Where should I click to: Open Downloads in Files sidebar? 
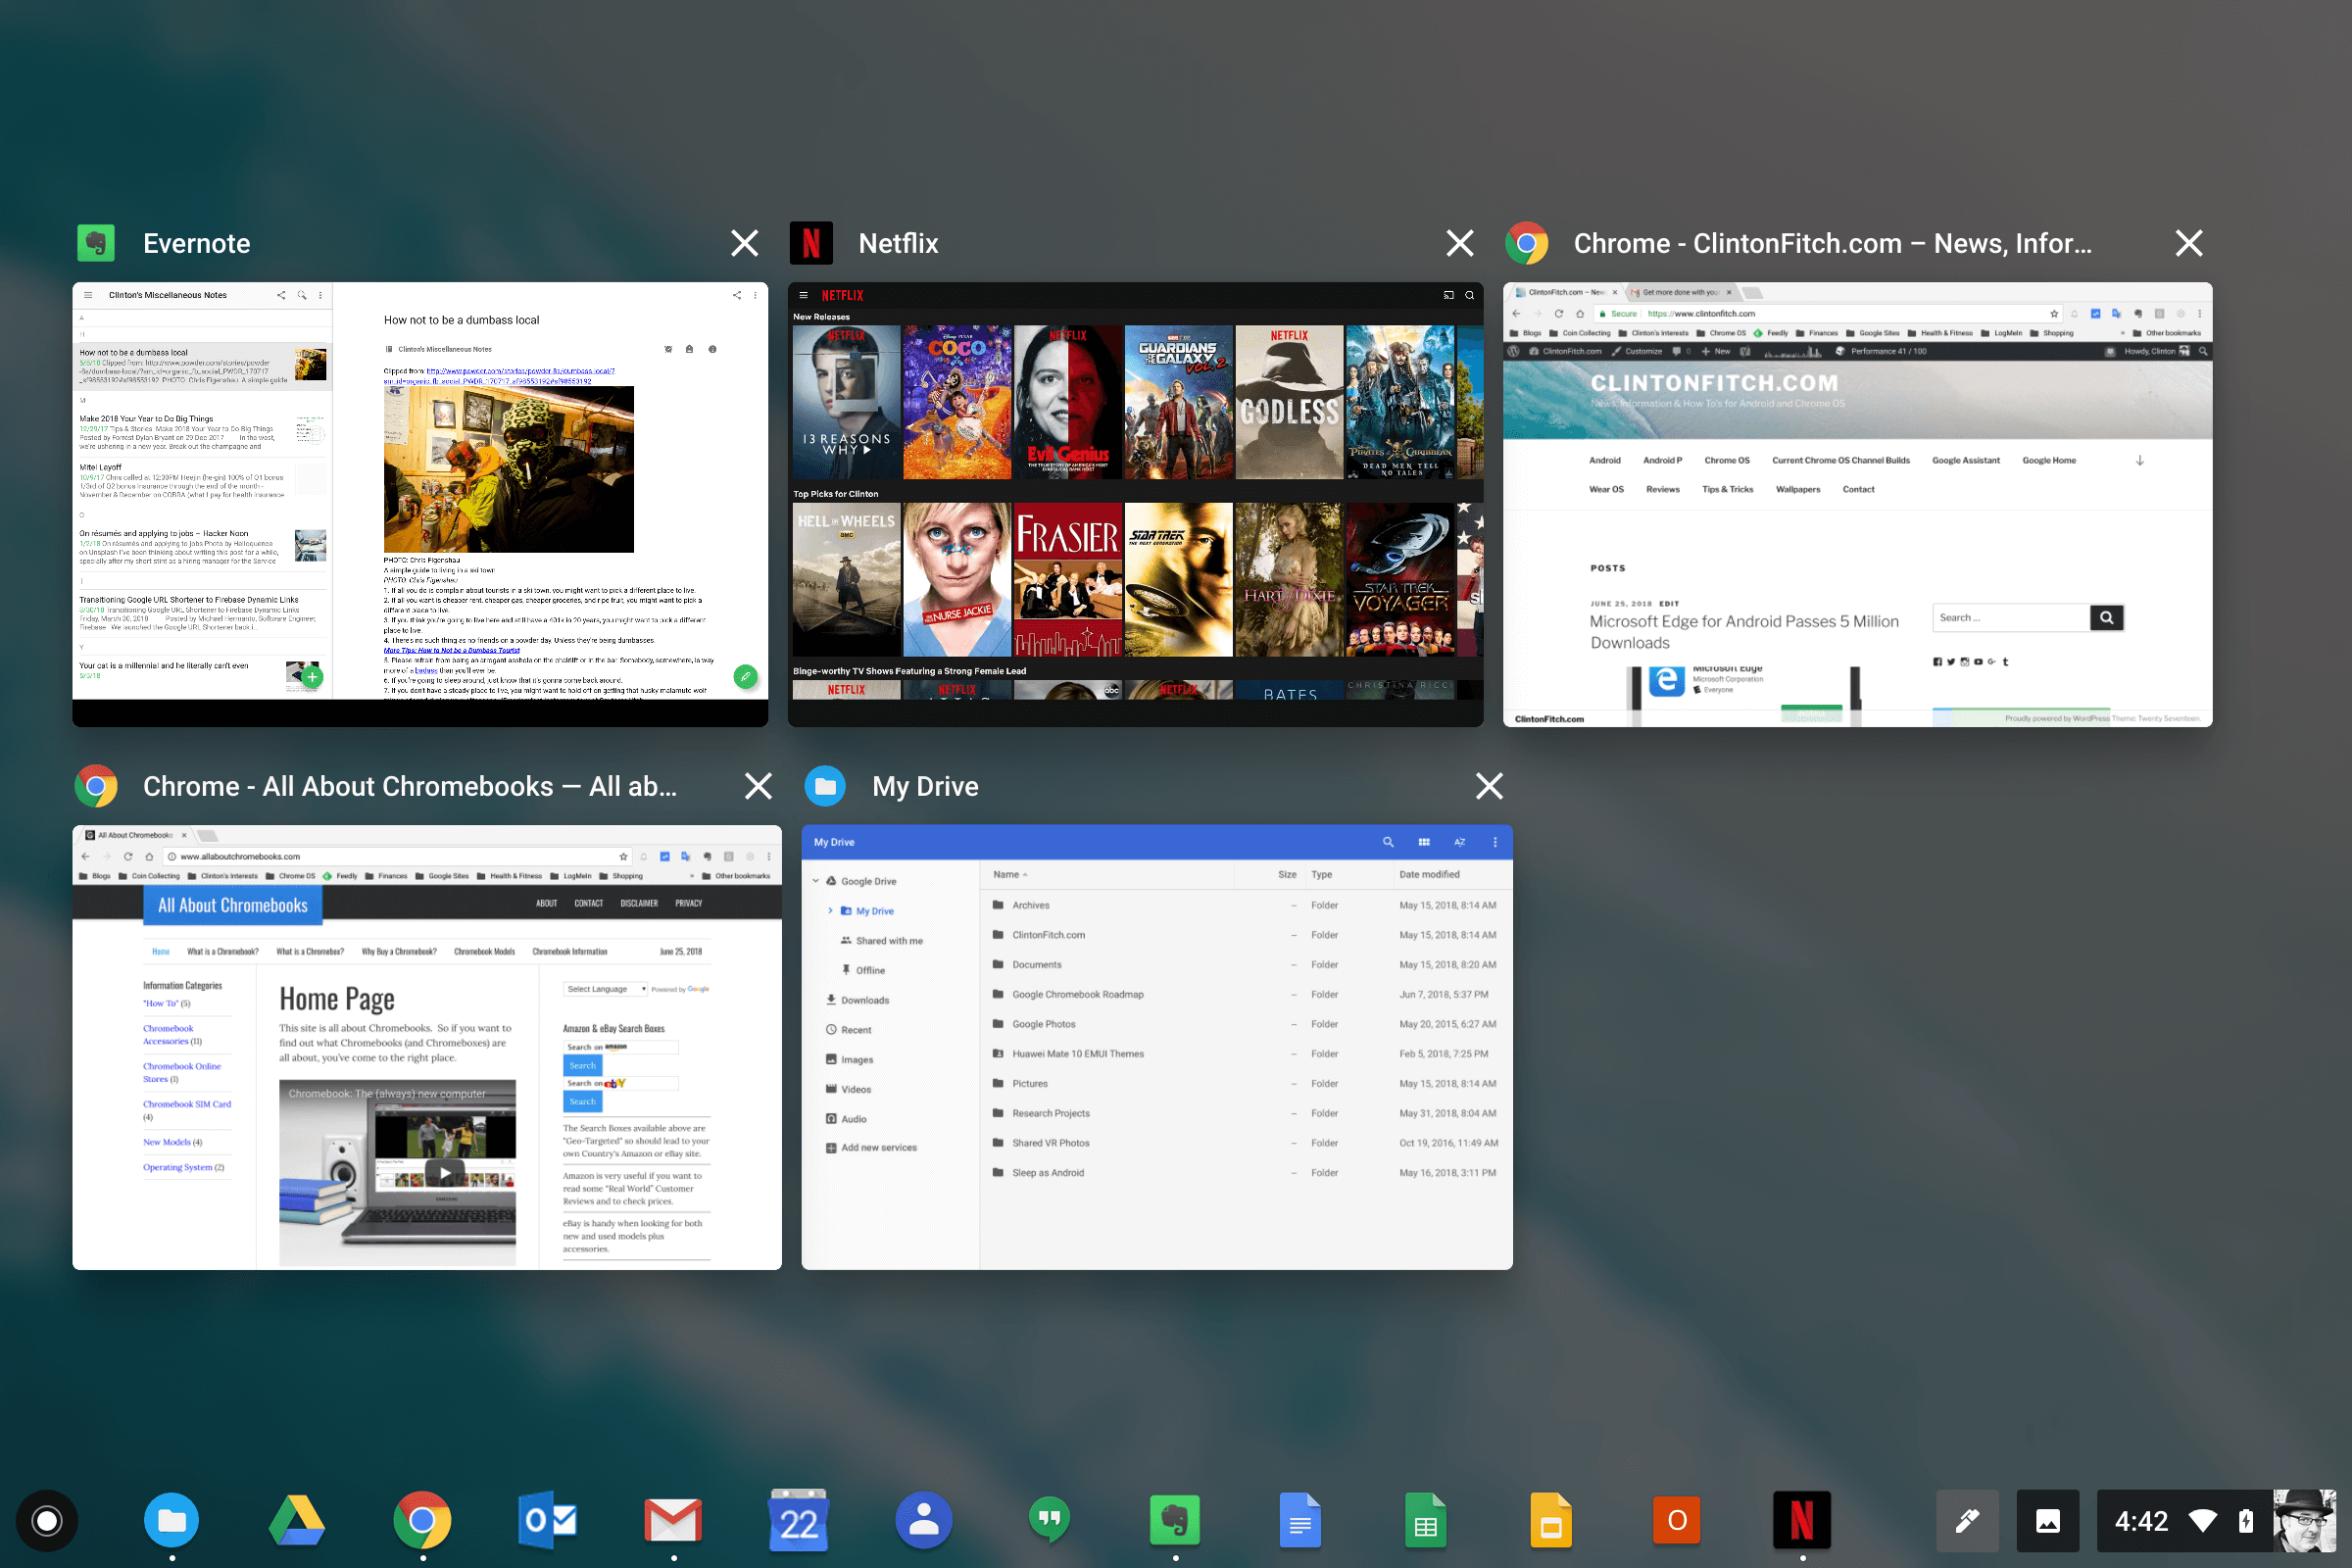pyautogui.click(x=865, y=1000)
